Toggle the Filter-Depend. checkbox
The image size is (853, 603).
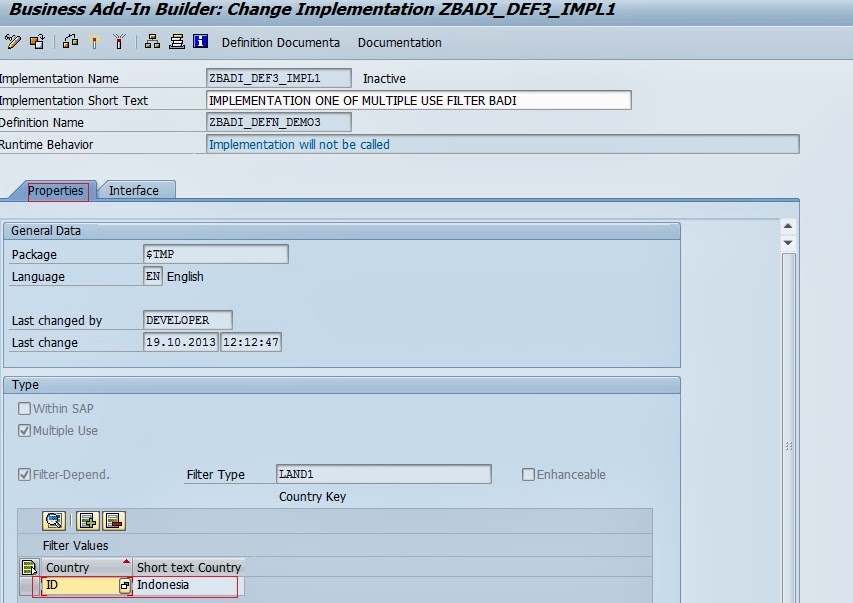click(24, 474)
